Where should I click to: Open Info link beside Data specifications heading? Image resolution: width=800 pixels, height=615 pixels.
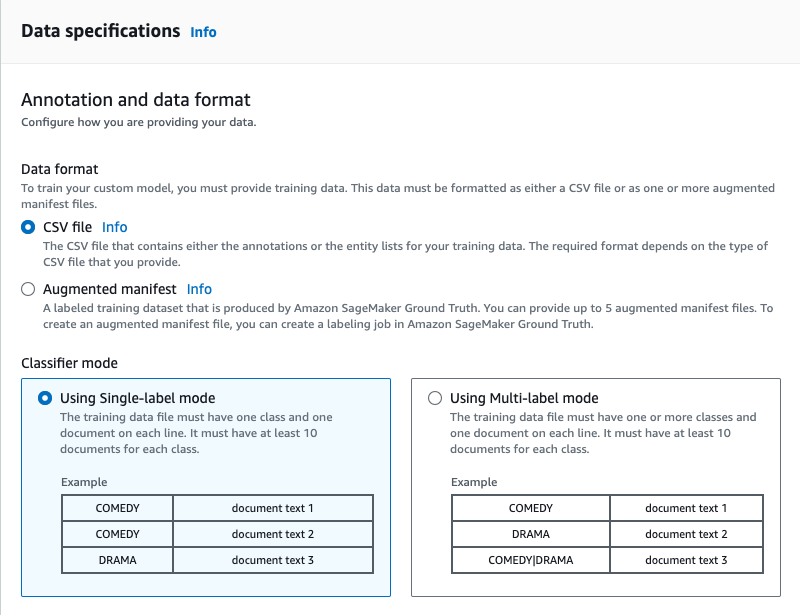[x=203, y=32]
